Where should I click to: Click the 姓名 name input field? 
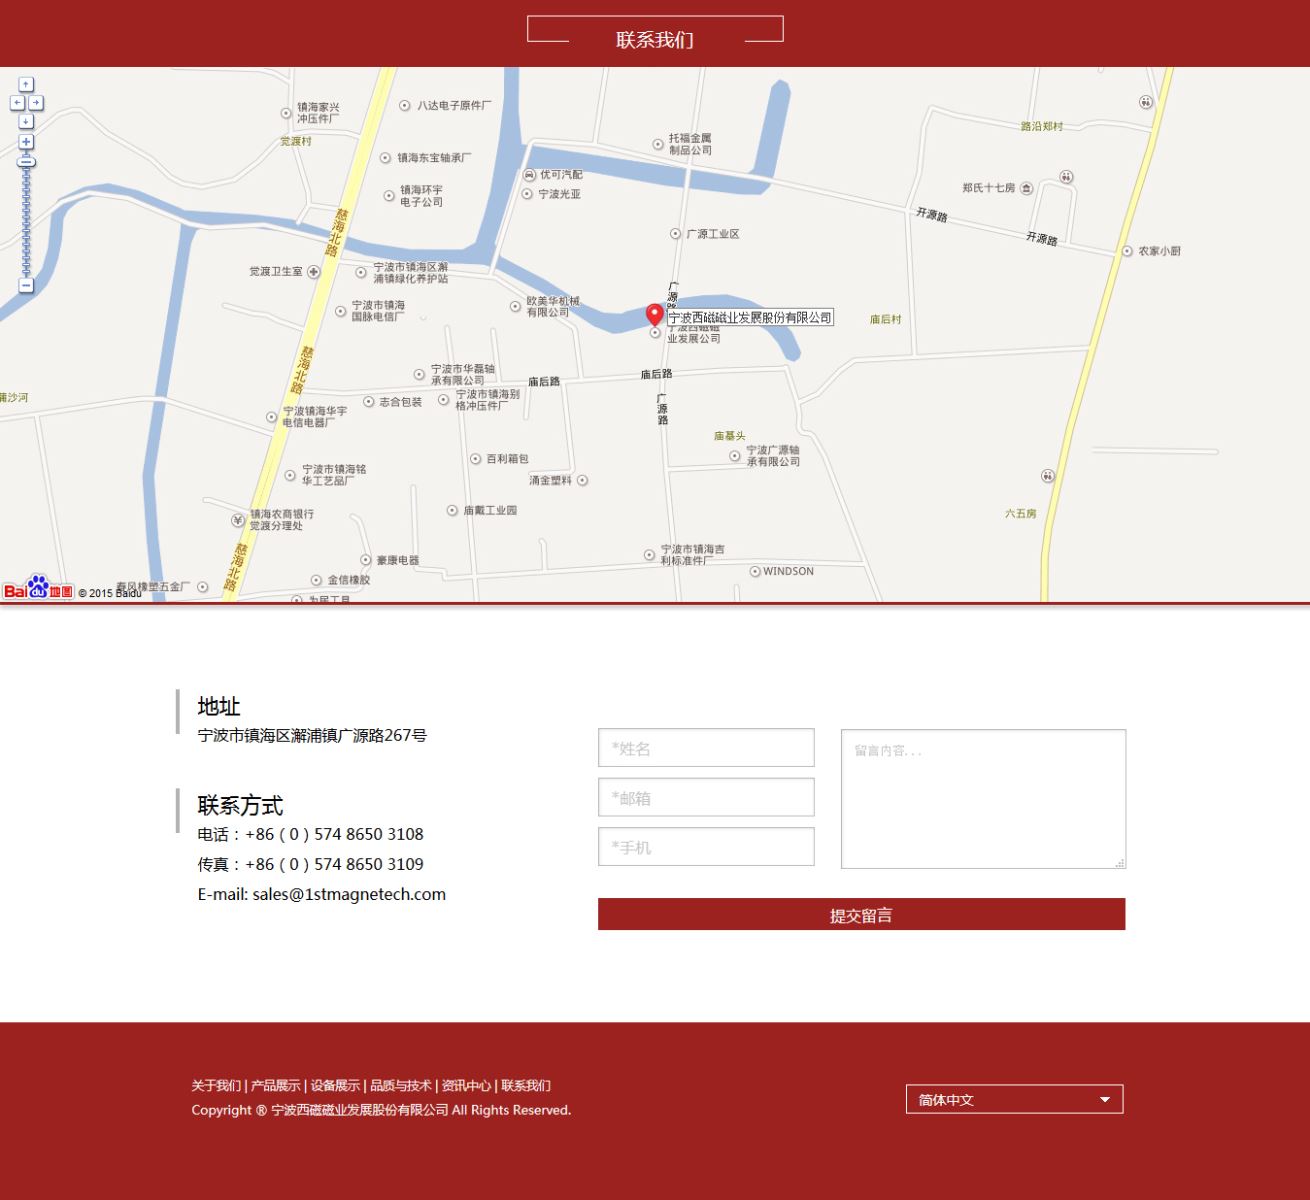click(706, 748)
